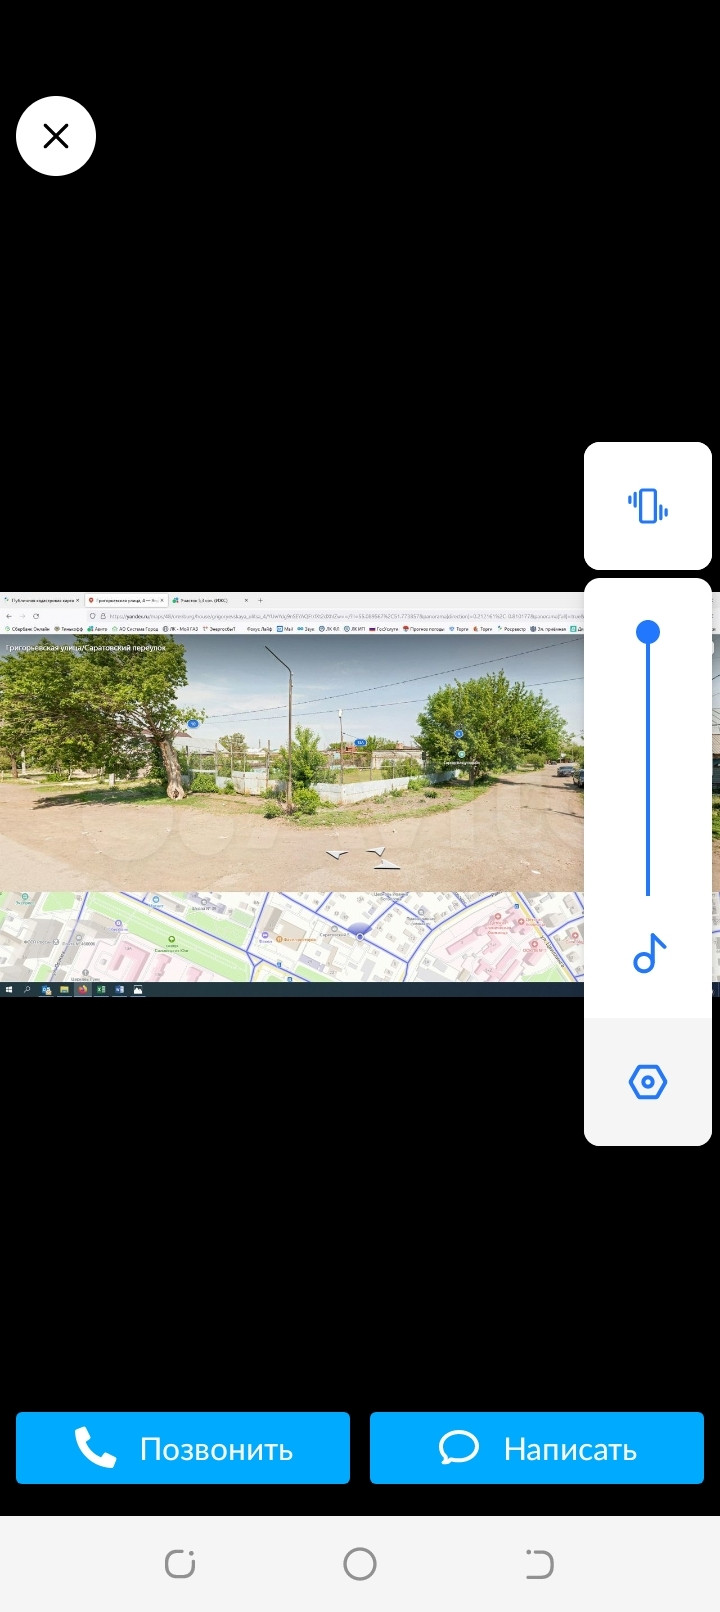Open the volume settings hexagon icon
Viewport: 720px width, 1612px height.
[648, 1082]
